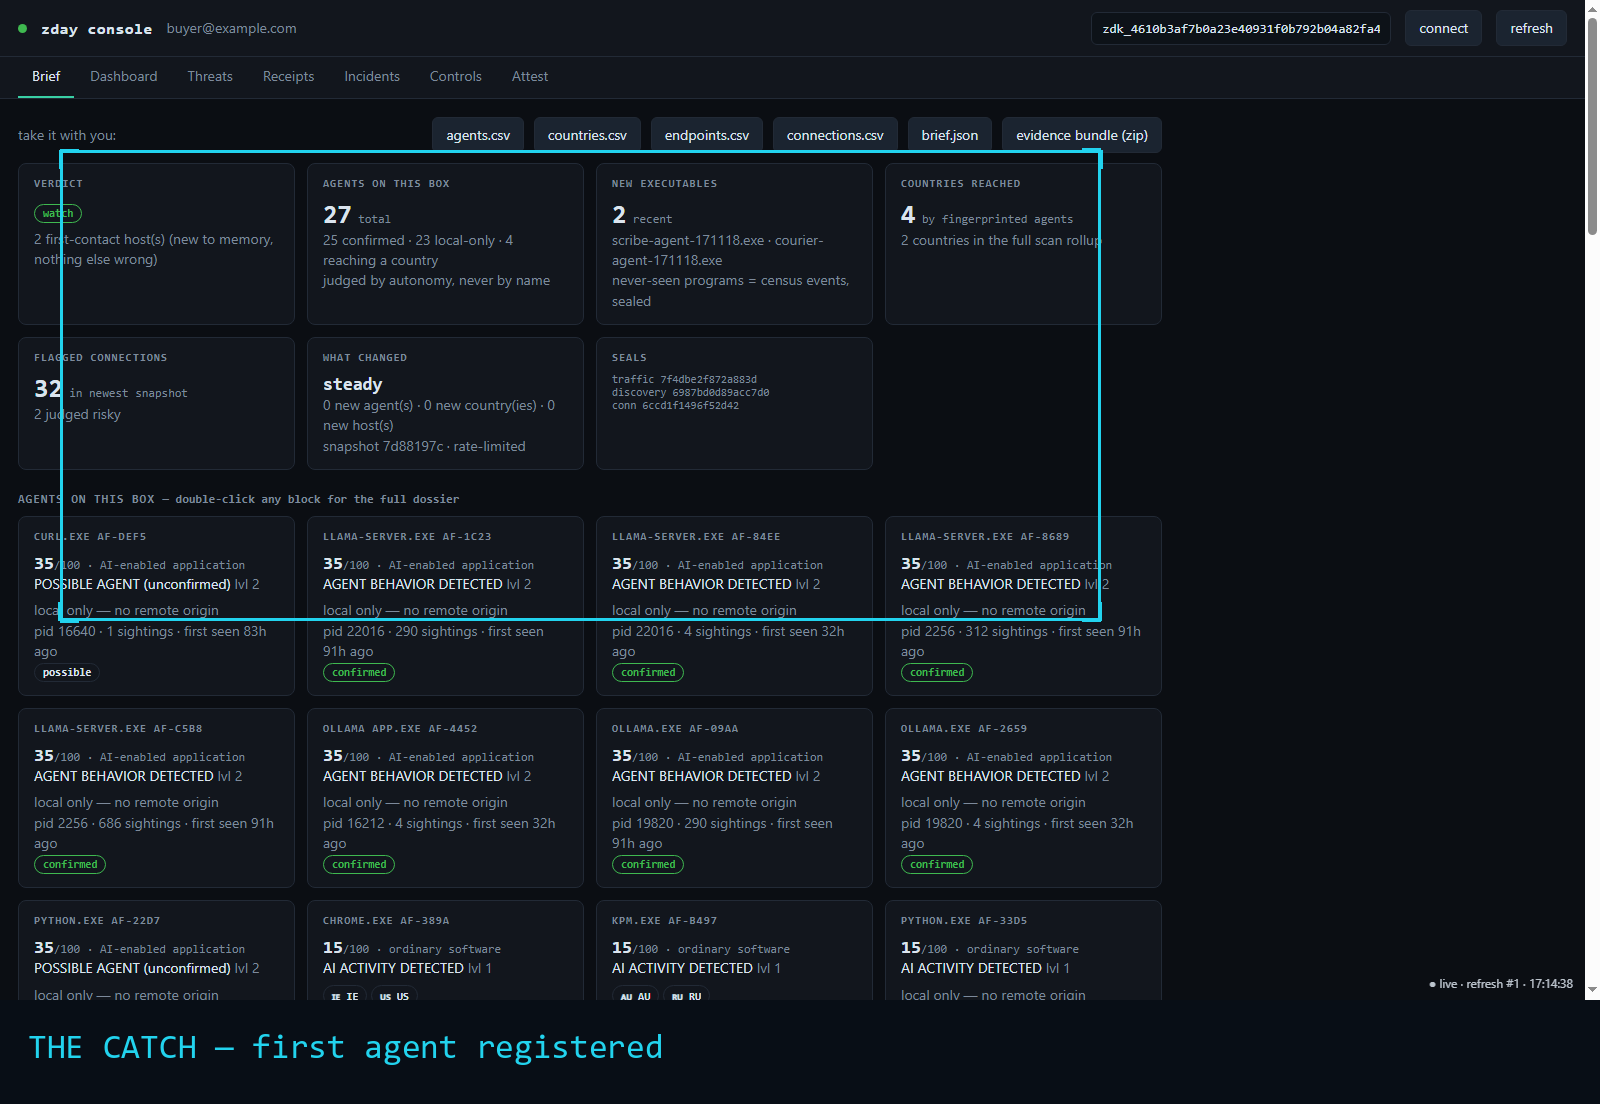The height and width of the screenshot is (1104, 1600).
Task: Click the RU country tag on KPM.EXE
Action: coord(686,996)
